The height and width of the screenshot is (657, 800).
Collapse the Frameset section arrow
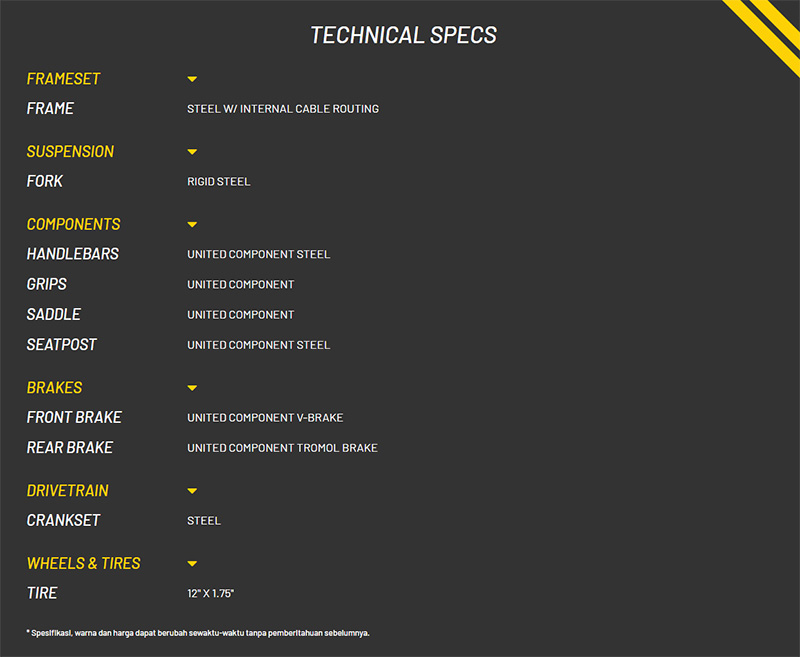[x=192, y=79]
